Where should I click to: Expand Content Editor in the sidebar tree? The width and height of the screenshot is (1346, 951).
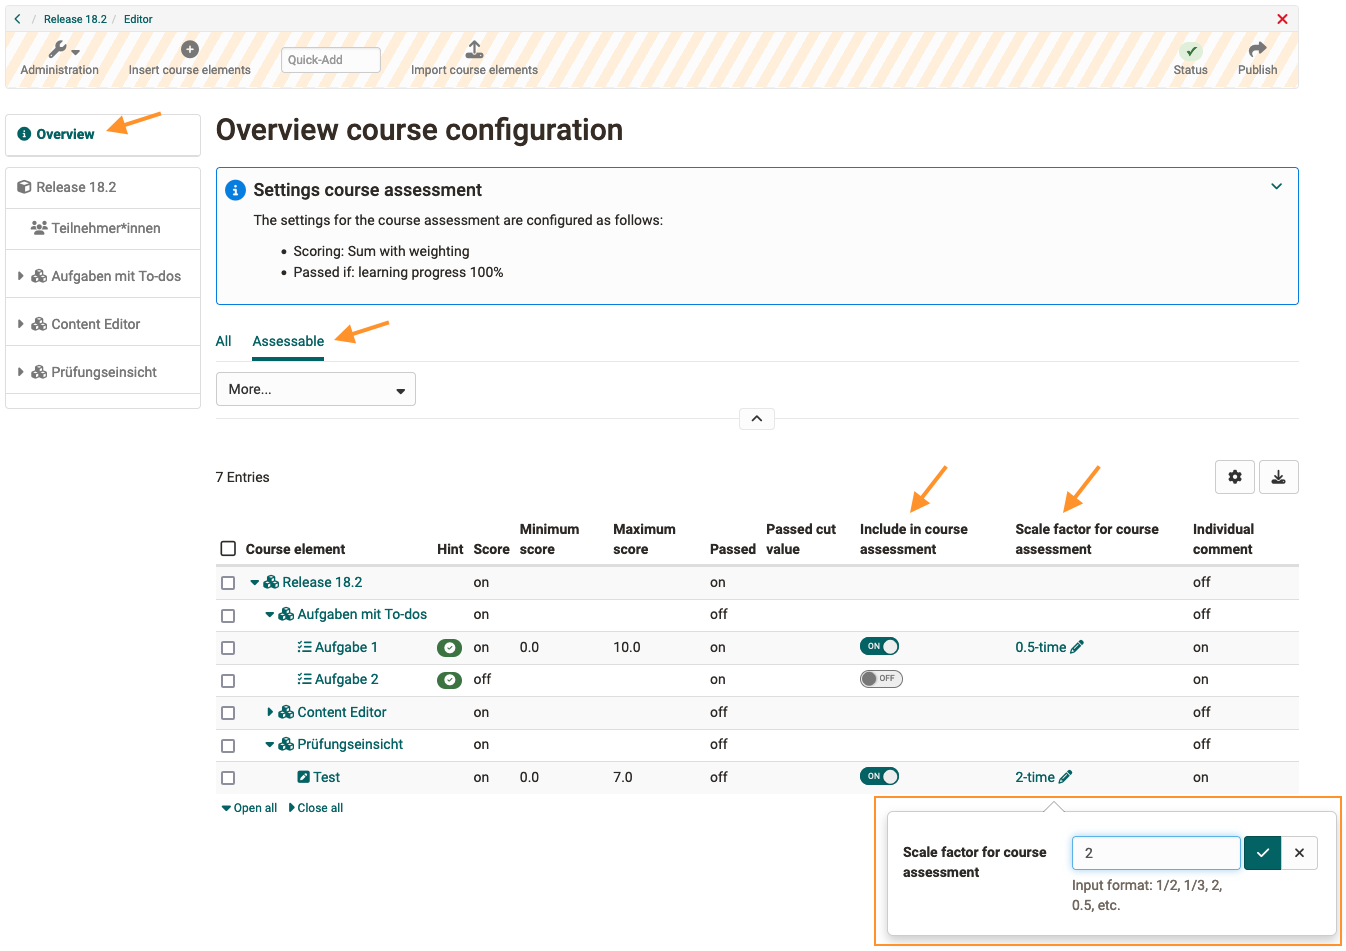coord(20,324)
